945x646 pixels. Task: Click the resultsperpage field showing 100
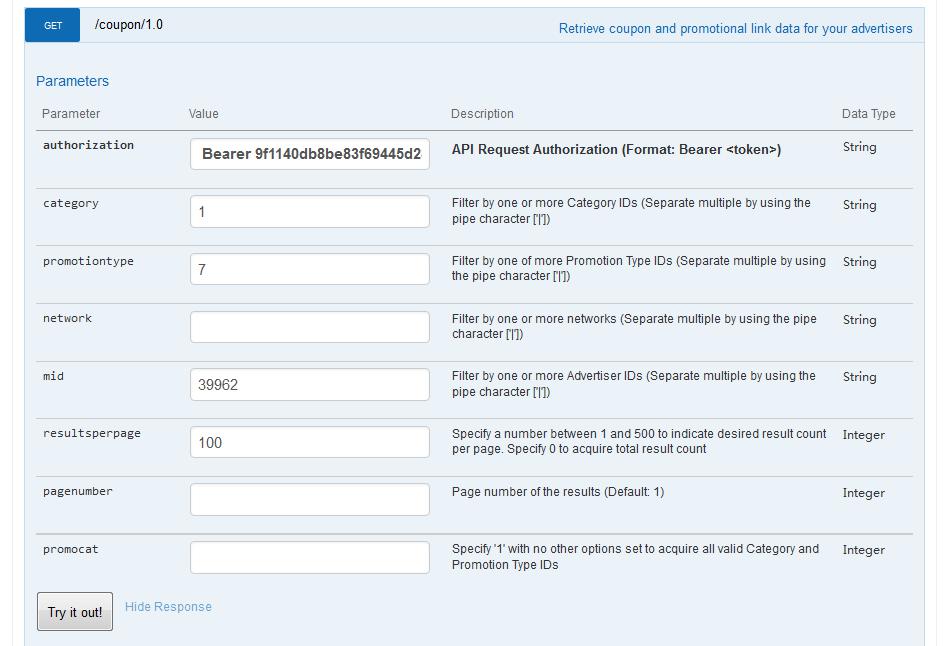pos(310,442)
